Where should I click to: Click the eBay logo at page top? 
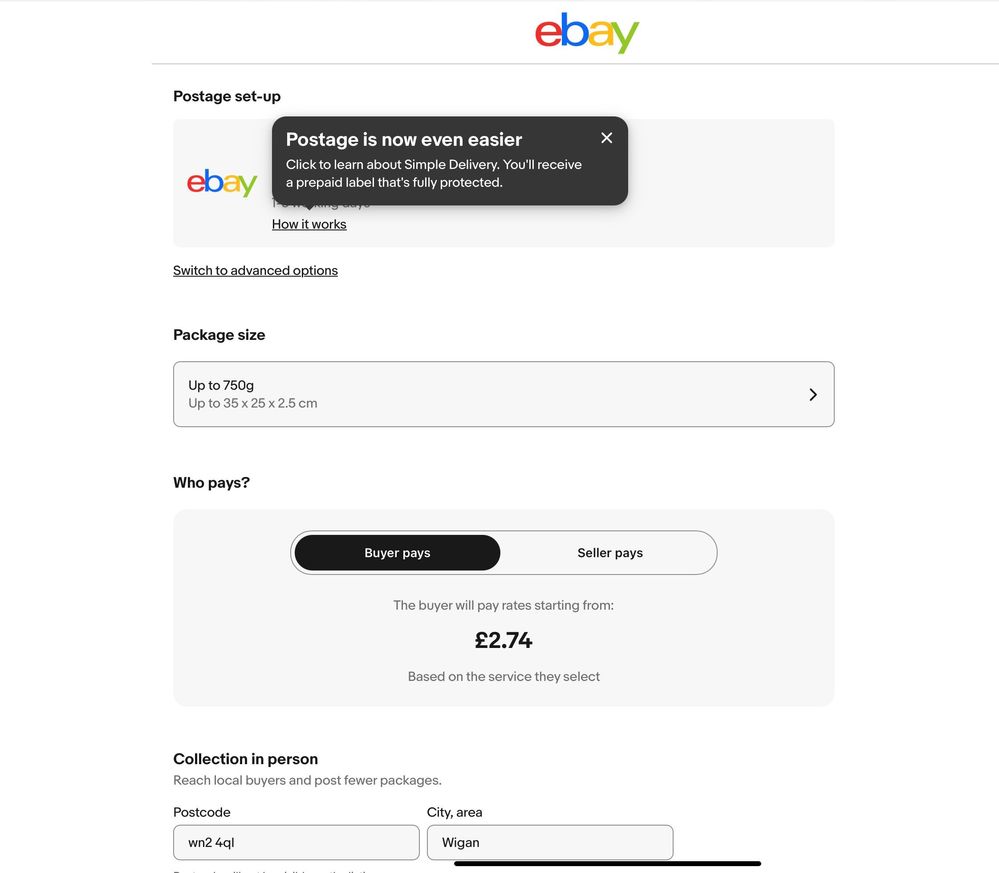coord(587,33)
